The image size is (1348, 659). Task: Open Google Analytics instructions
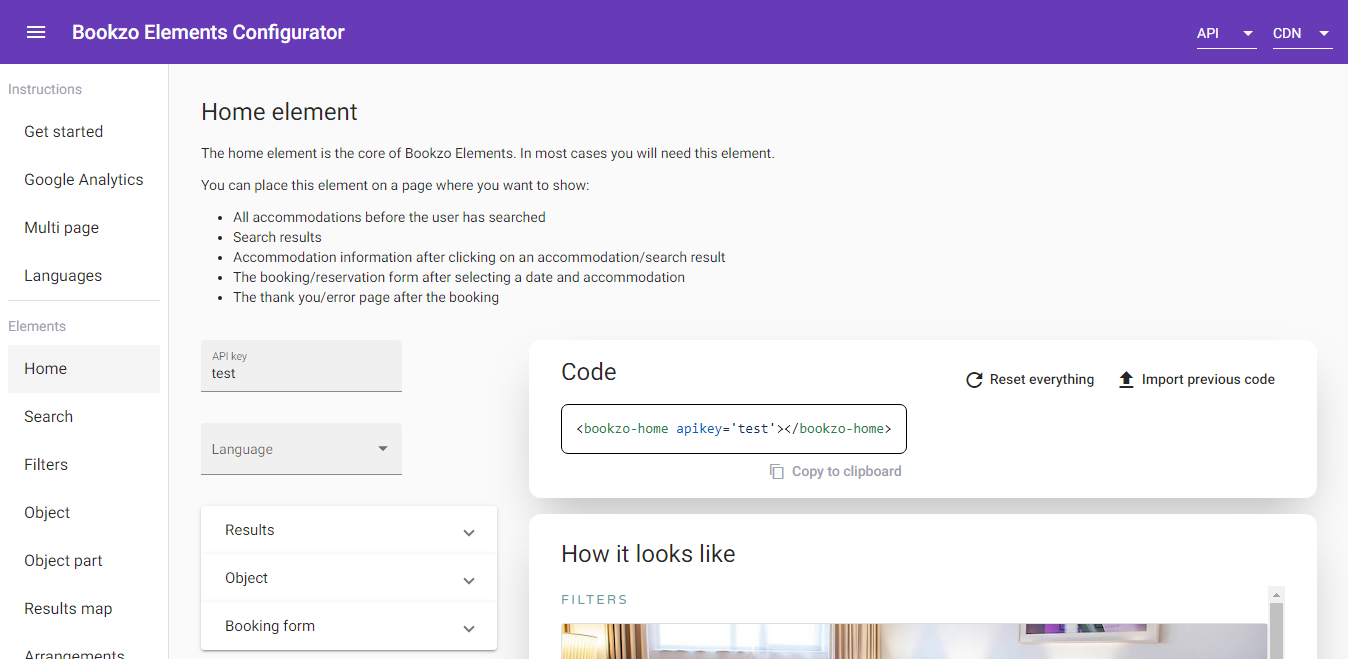(84, 180)
